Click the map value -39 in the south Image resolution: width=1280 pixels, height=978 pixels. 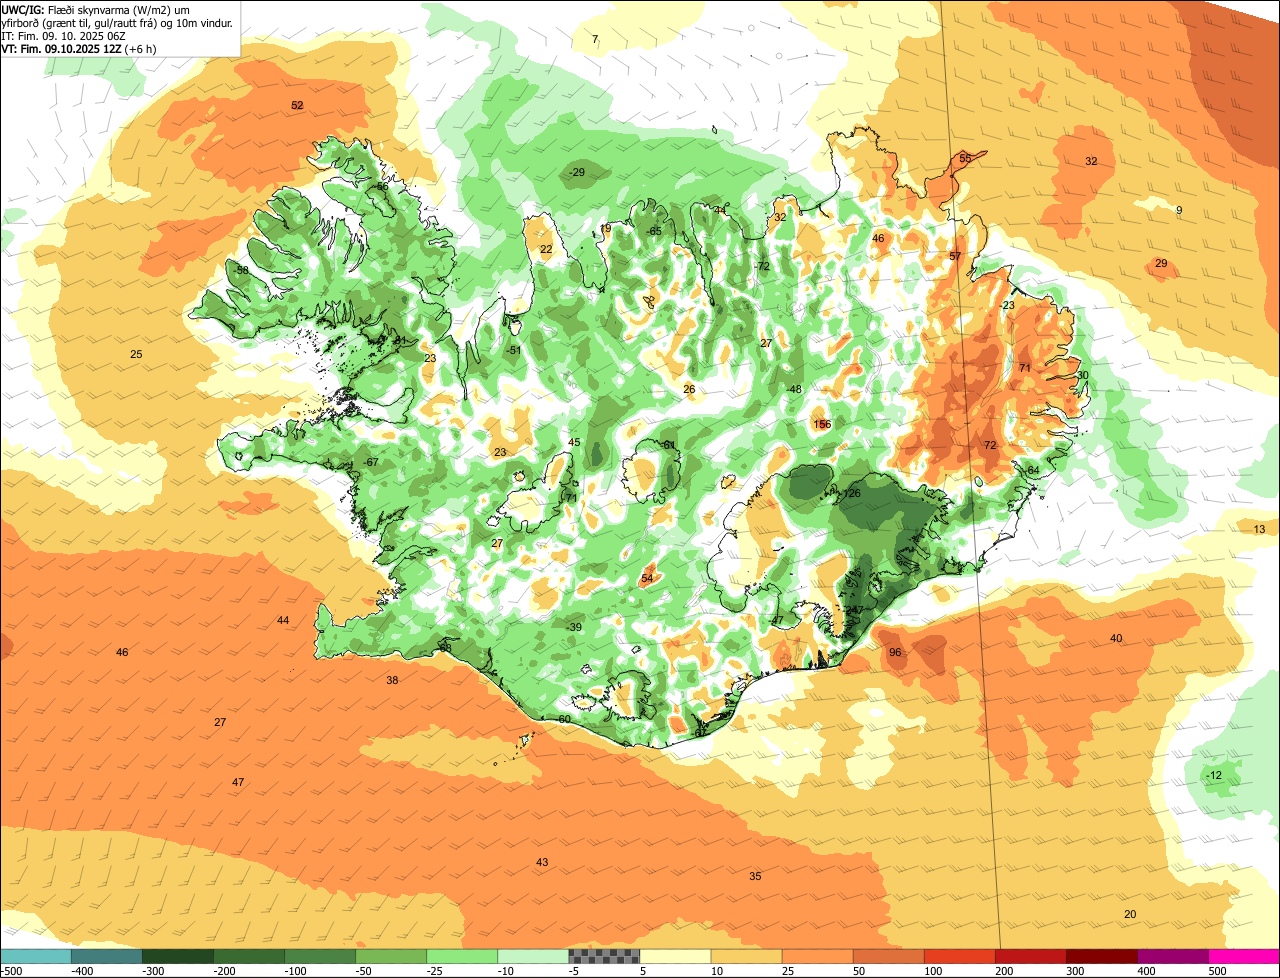click(x=574, y=628)
